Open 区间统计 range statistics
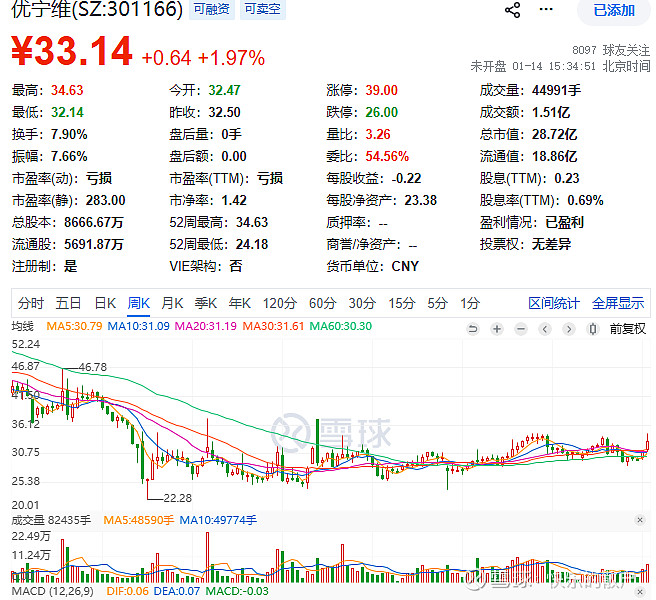 tap(554, 303)
